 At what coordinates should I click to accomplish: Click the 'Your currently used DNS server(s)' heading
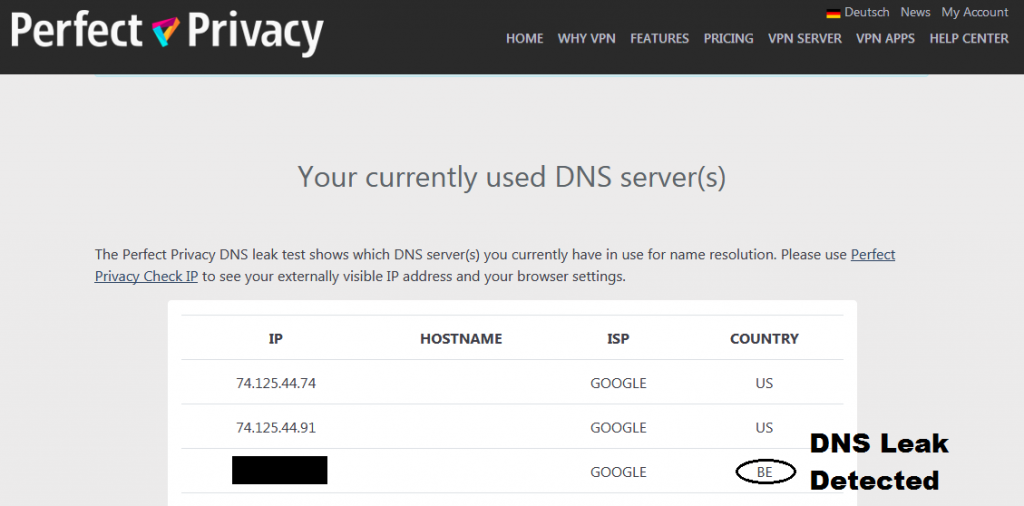click(511, 178)
